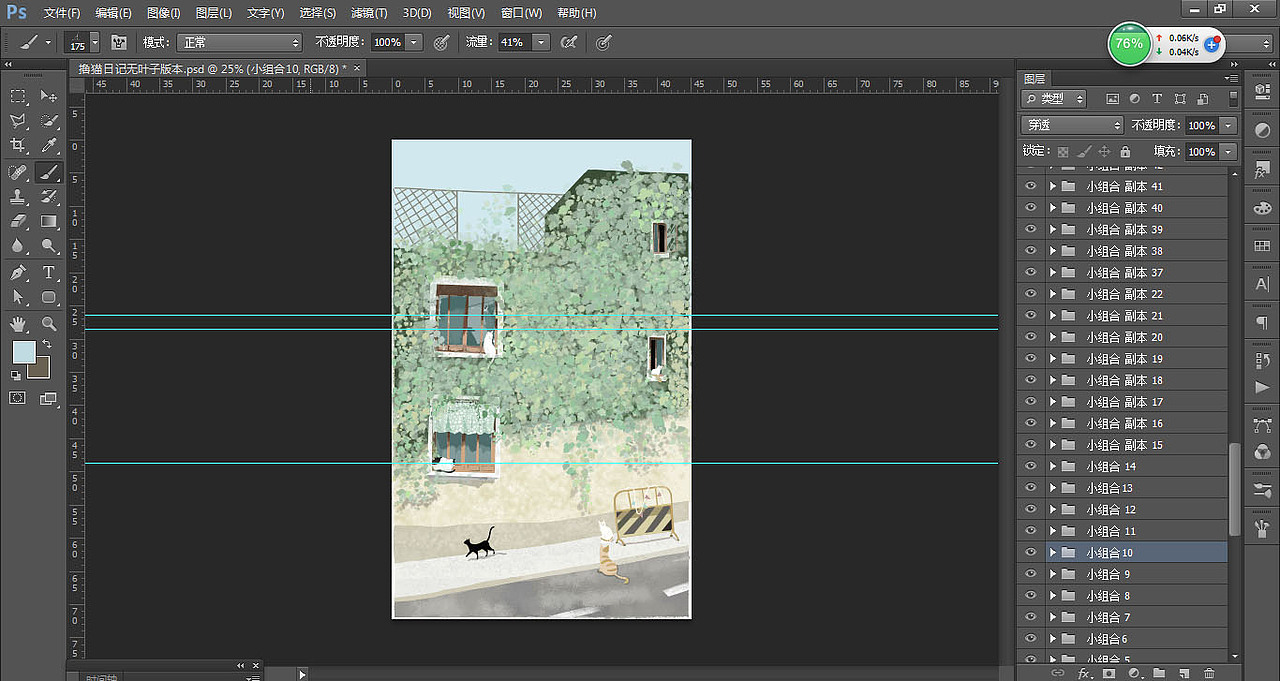Change the screen mode

49,398
